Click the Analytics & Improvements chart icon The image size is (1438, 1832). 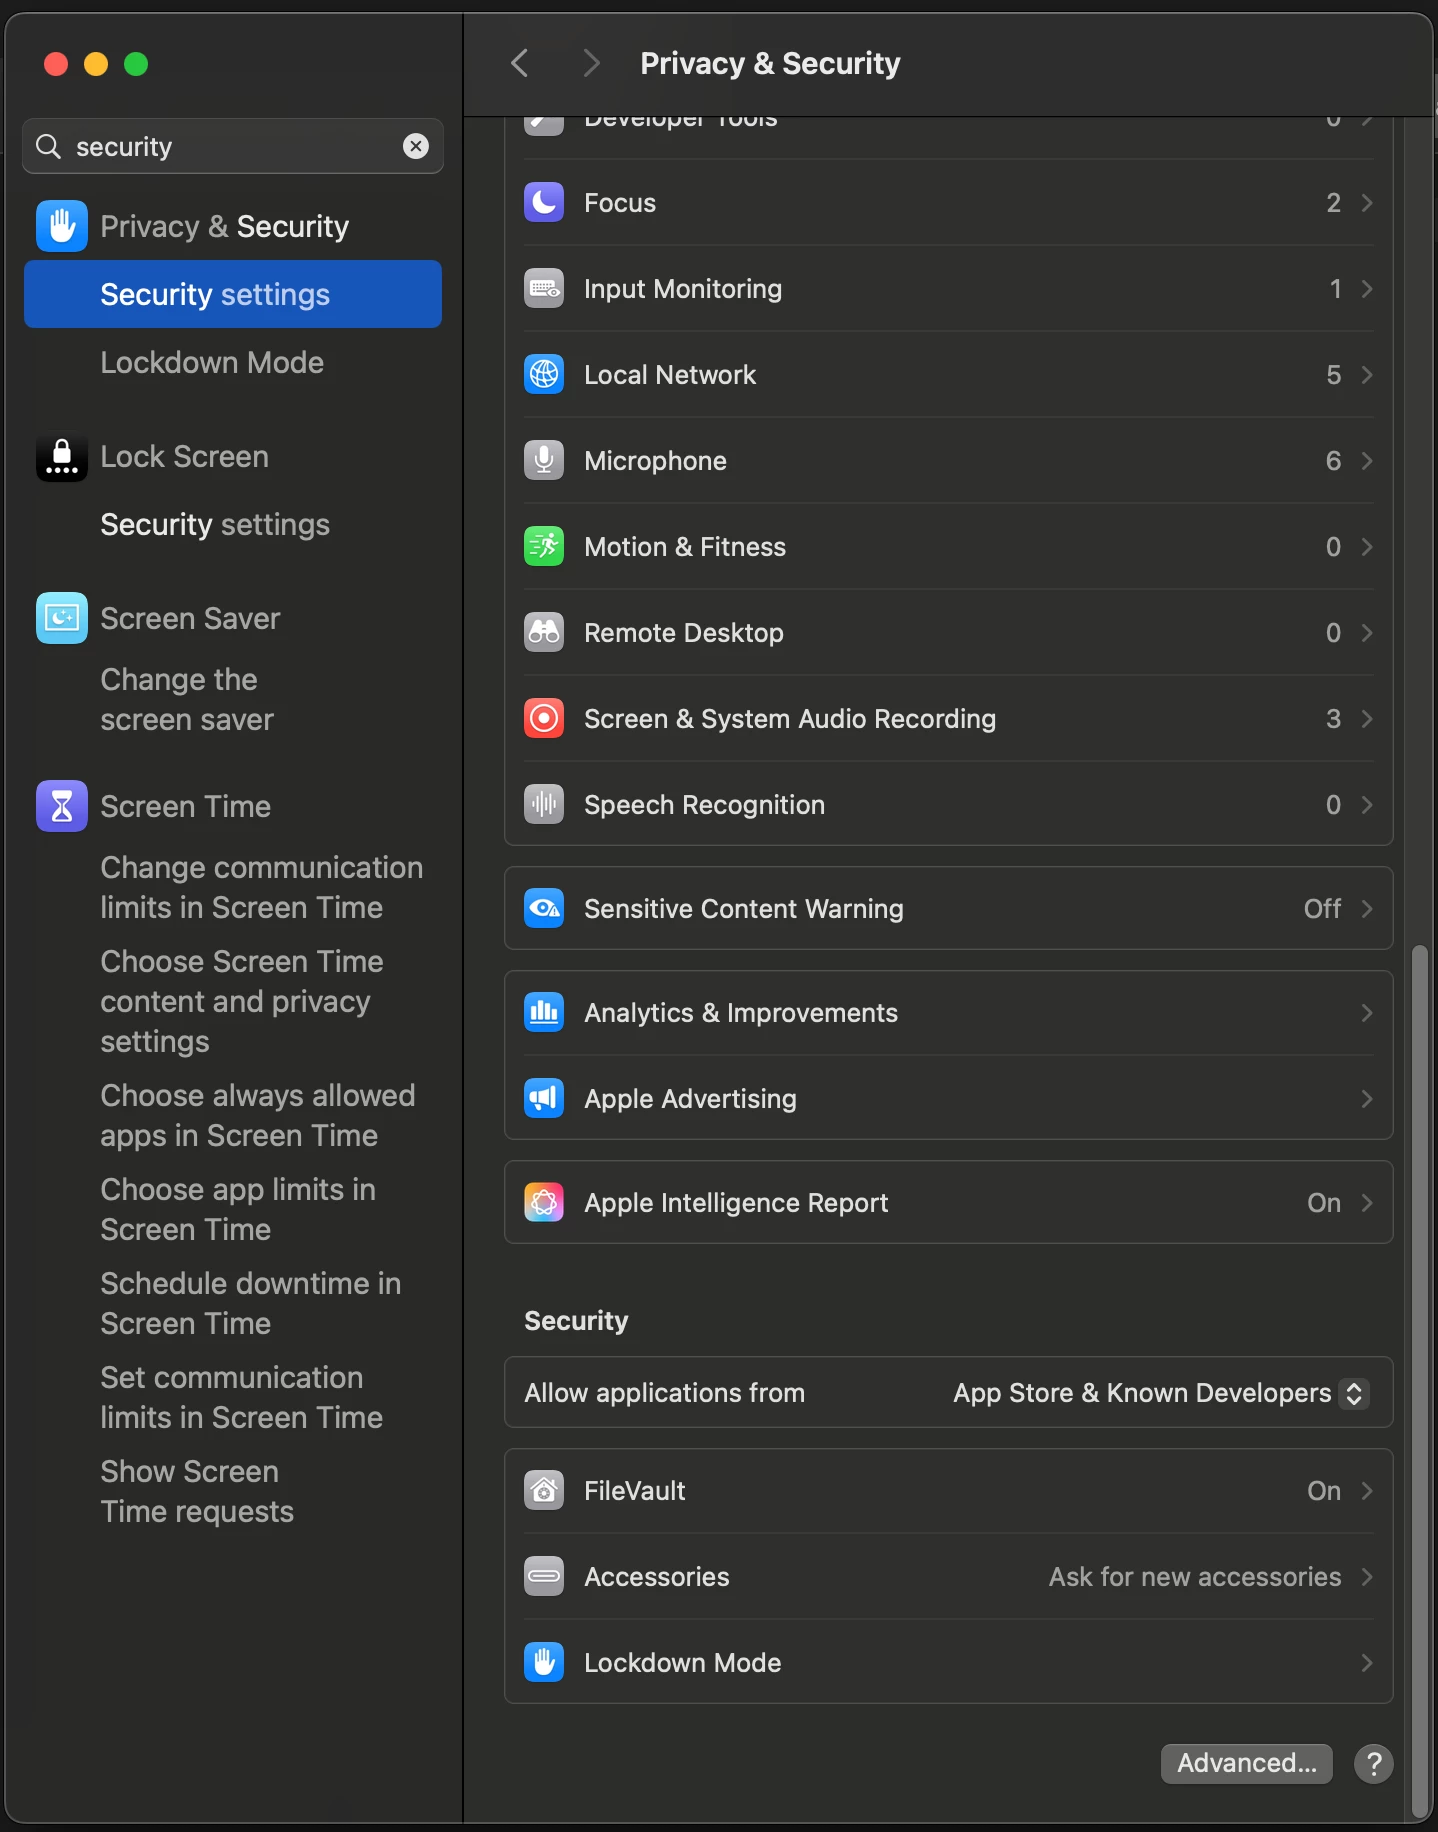544,1013
